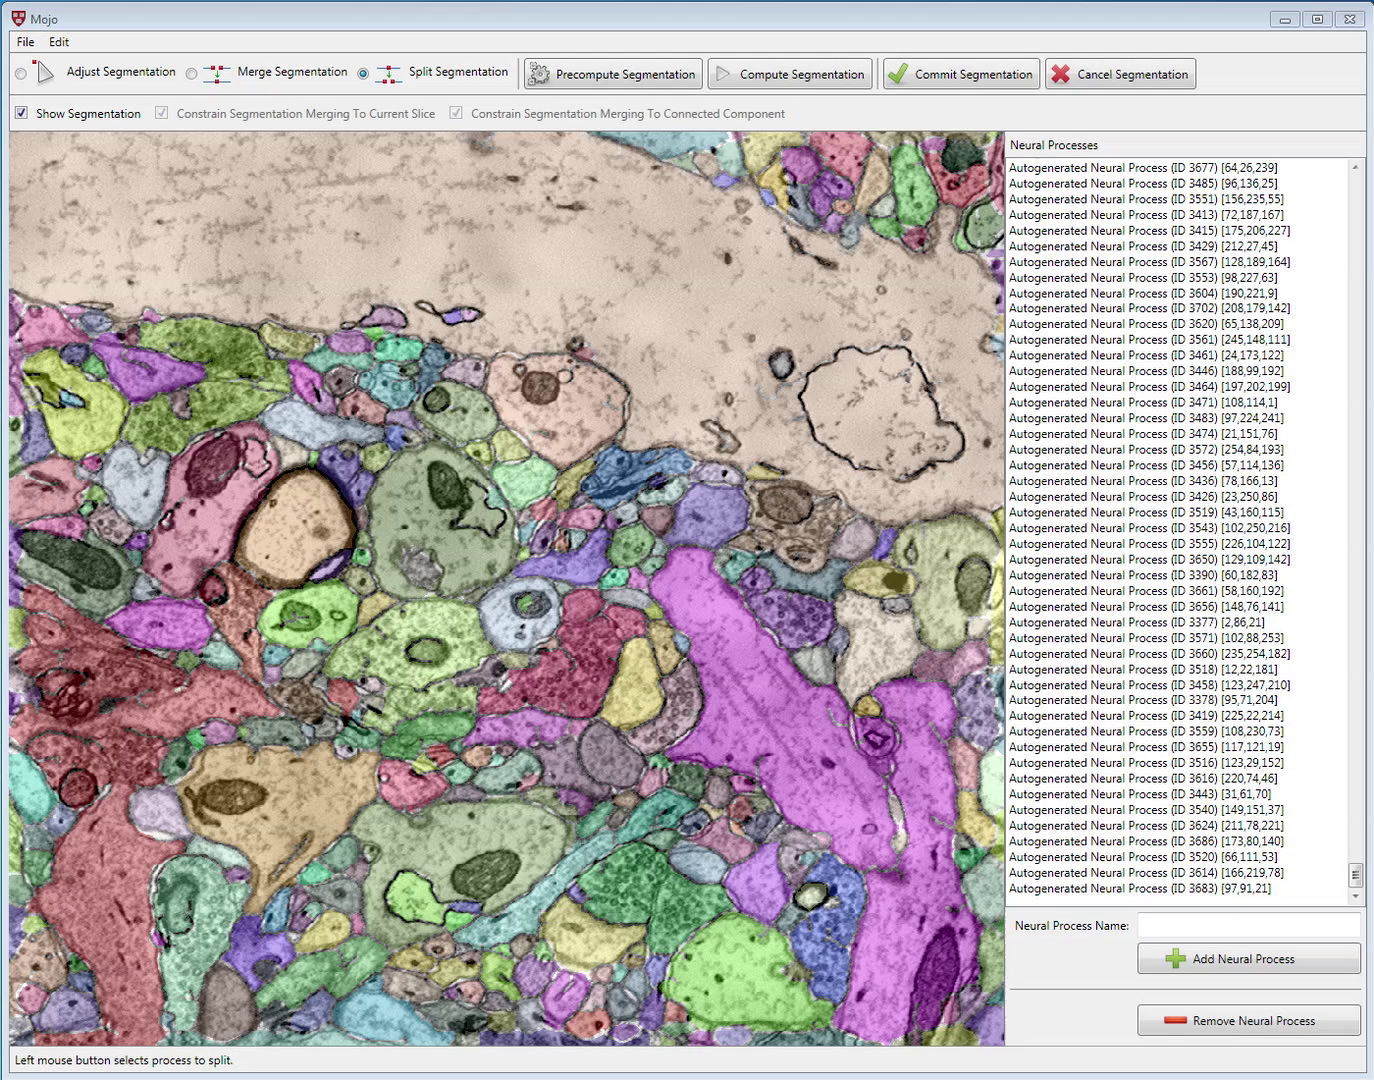Click the Compute Segmentation play icon

click(722, 74)
